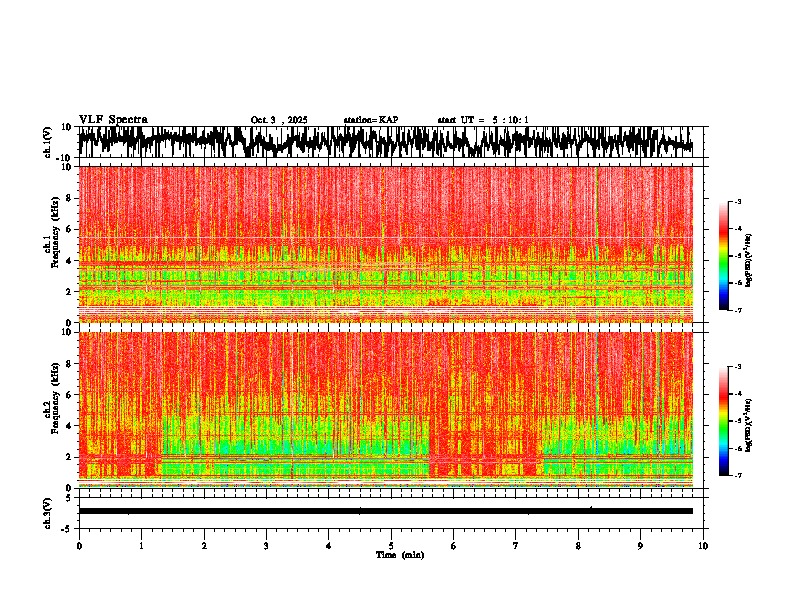Click the "ch.1 Frequency (kHz)" axis label

[x=52, y=232]
